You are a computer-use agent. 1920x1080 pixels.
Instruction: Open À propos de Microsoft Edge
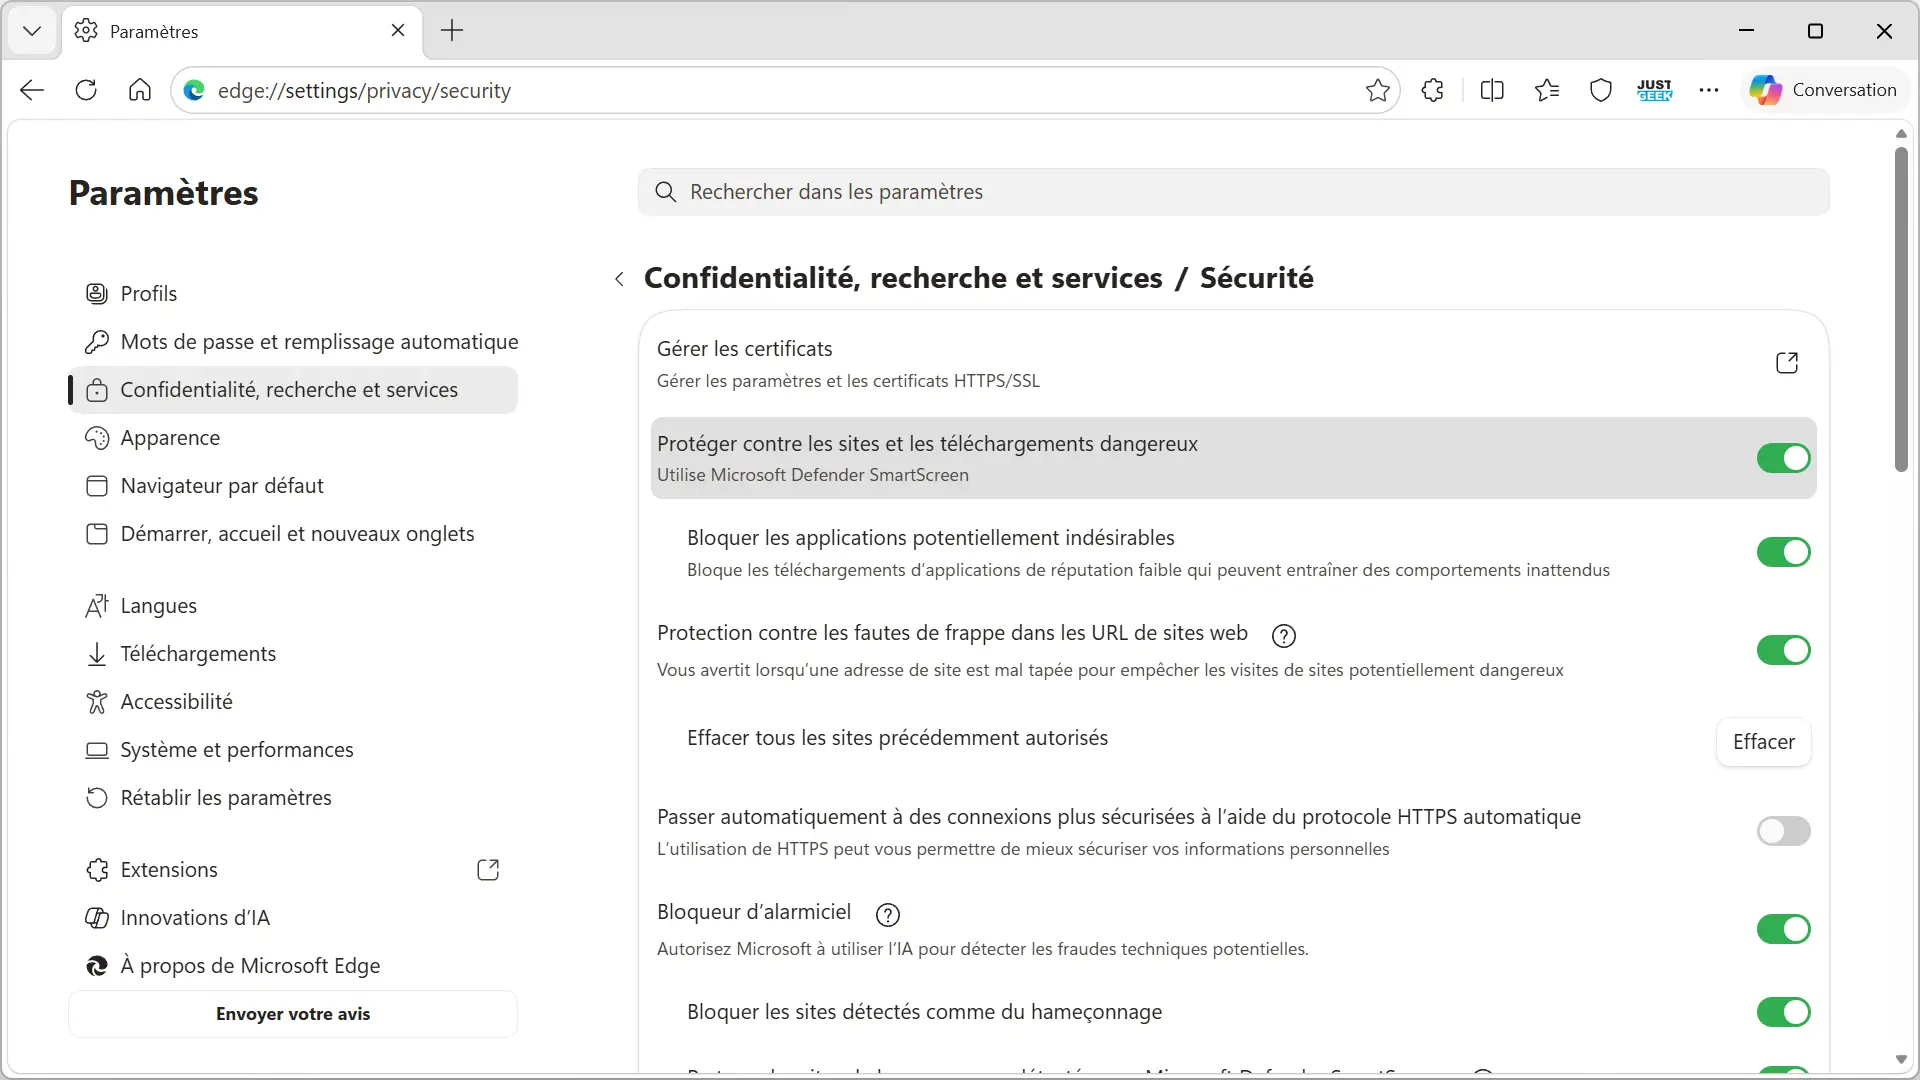pos(293,966)
